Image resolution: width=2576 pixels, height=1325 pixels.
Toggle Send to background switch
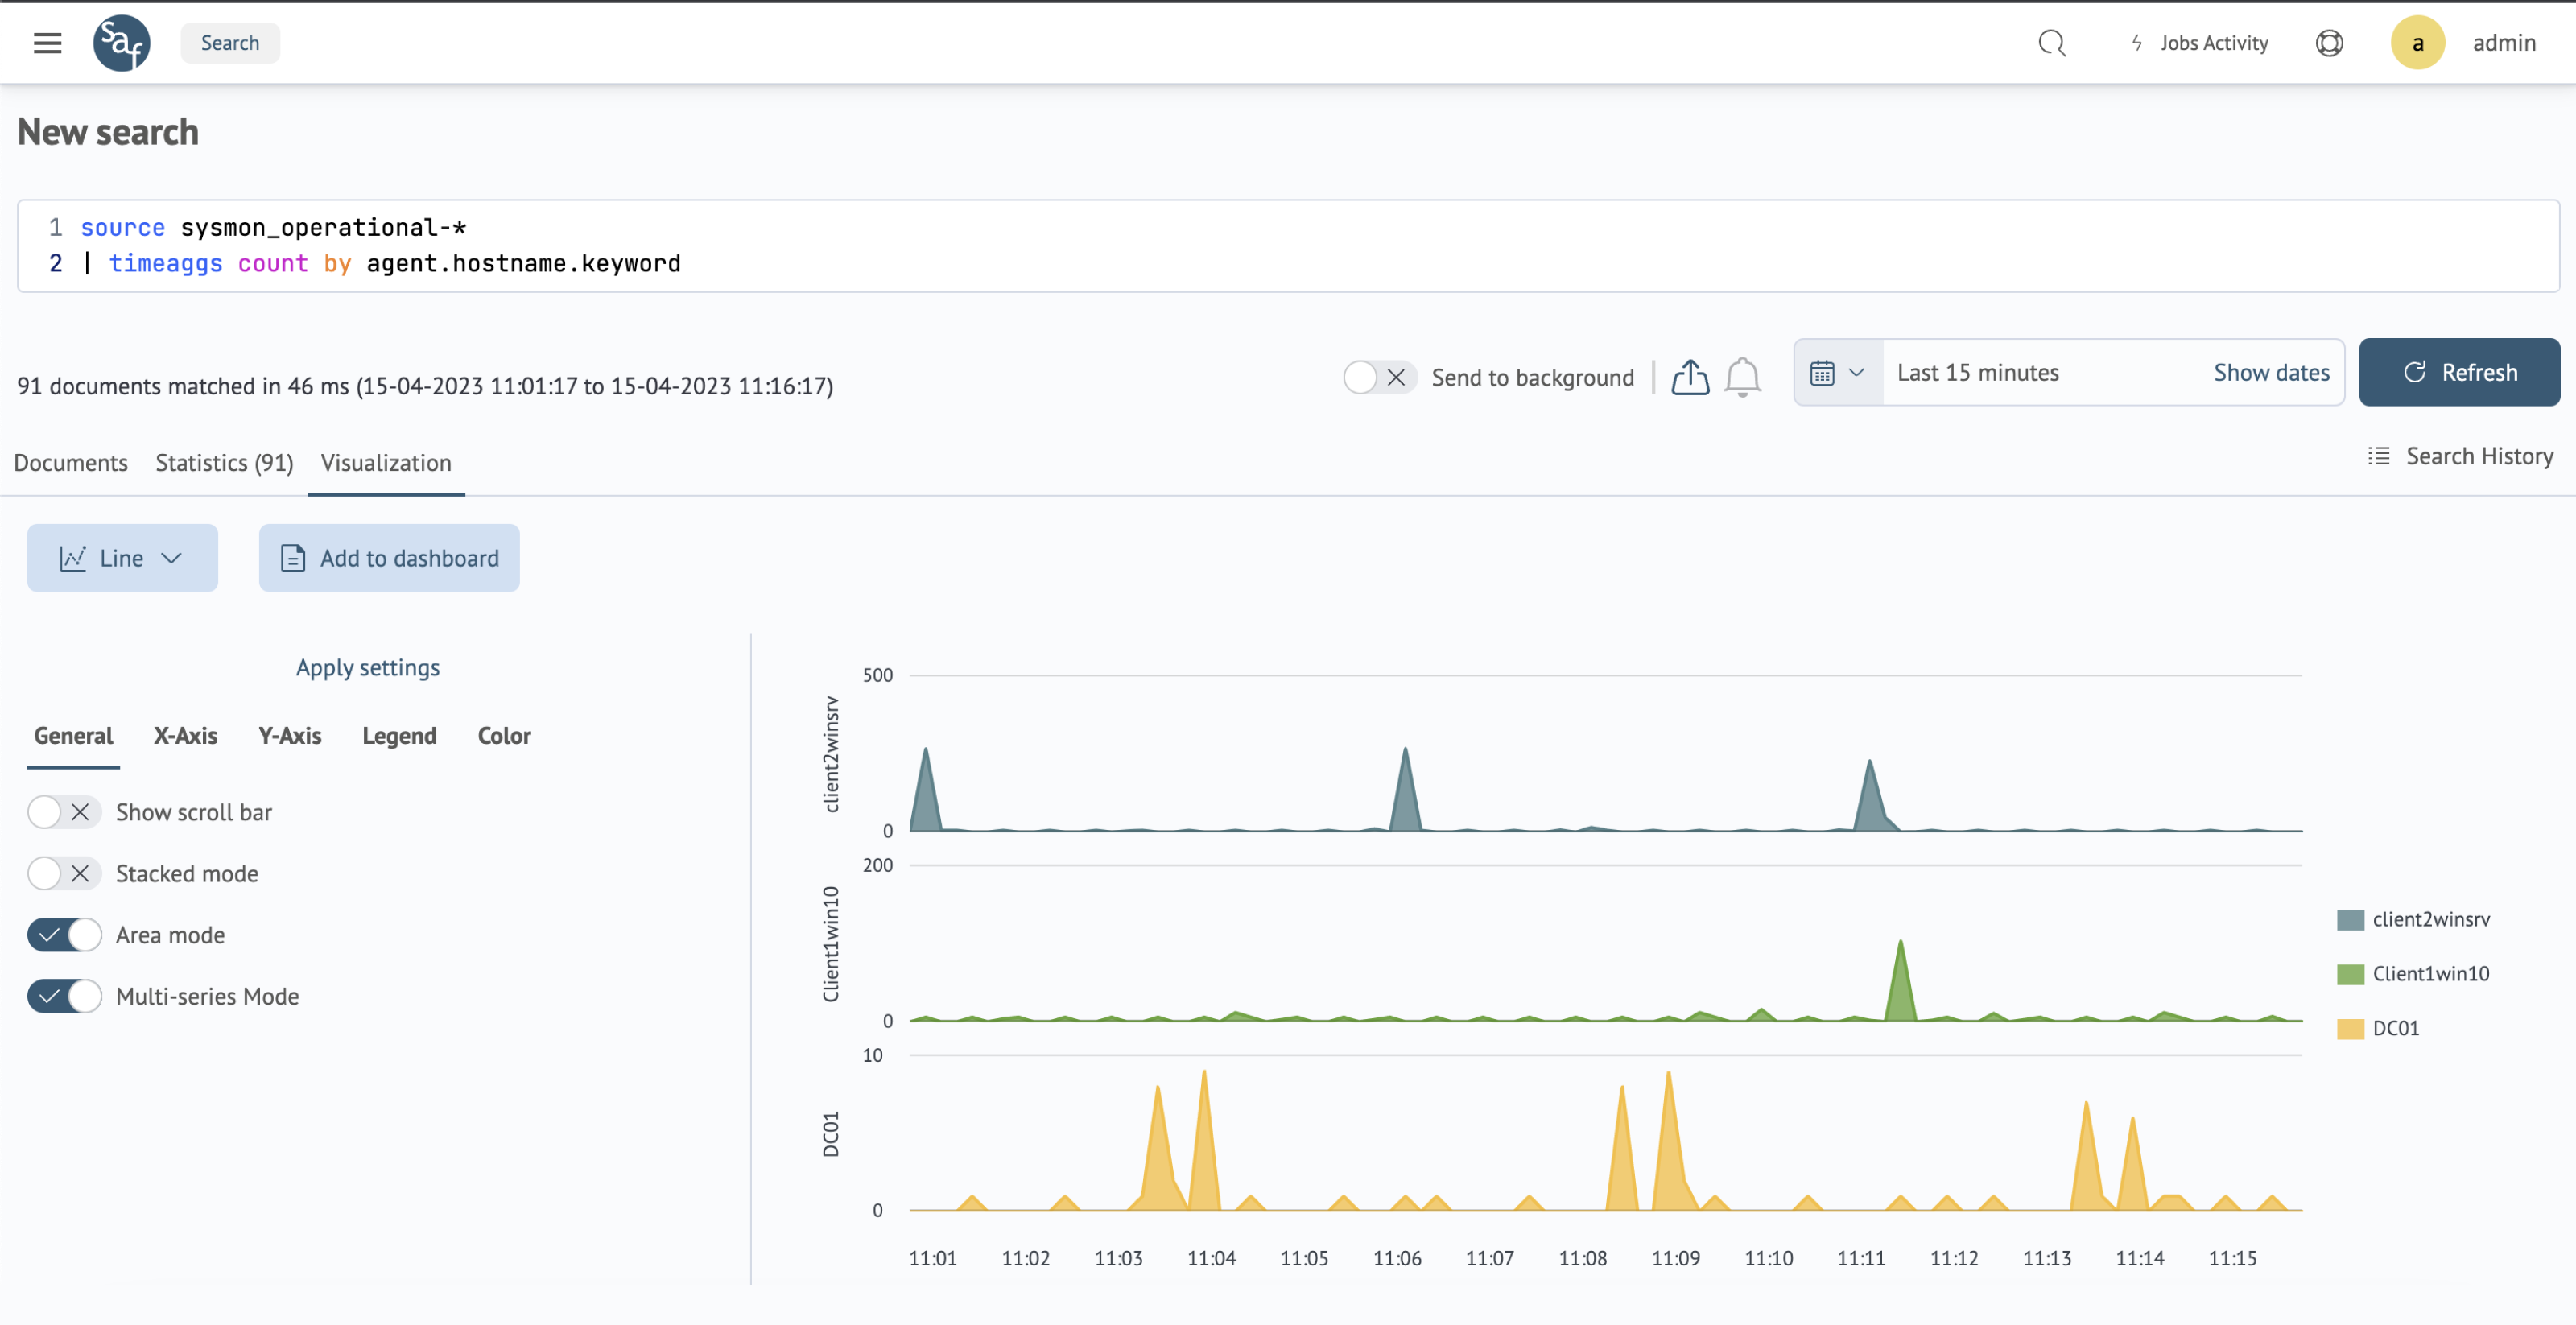coord(1378,377)
